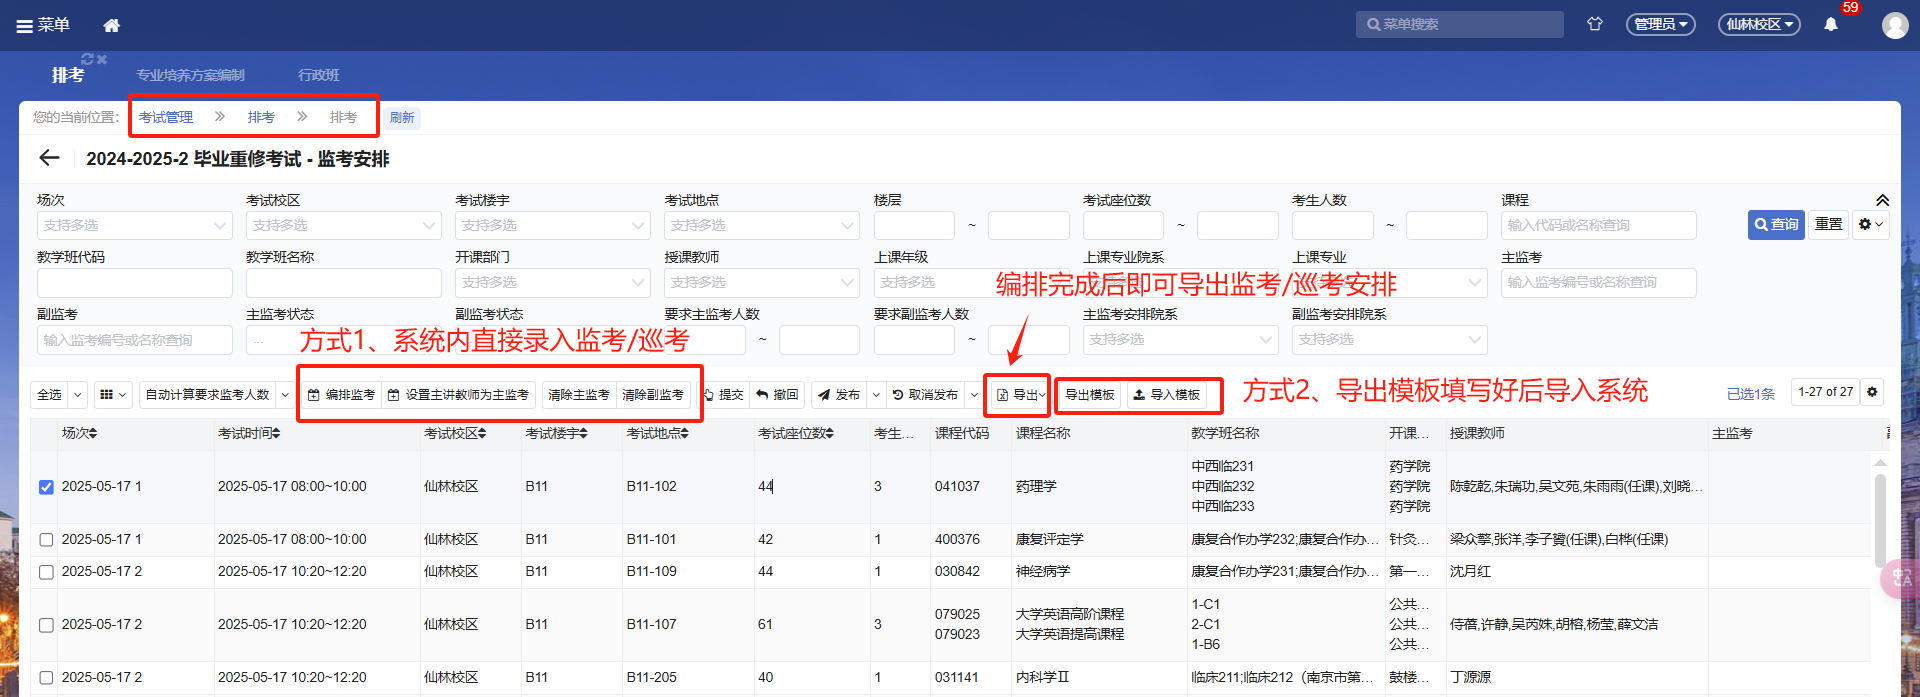Click the home icon in the top bar
Viewport: 1920px width, 697px height.
tap(111, 25)
